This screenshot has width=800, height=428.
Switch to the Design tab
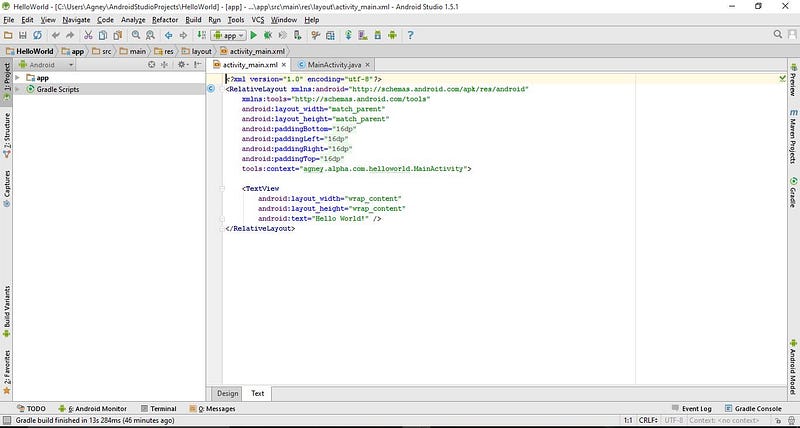[x=228, y=393]
